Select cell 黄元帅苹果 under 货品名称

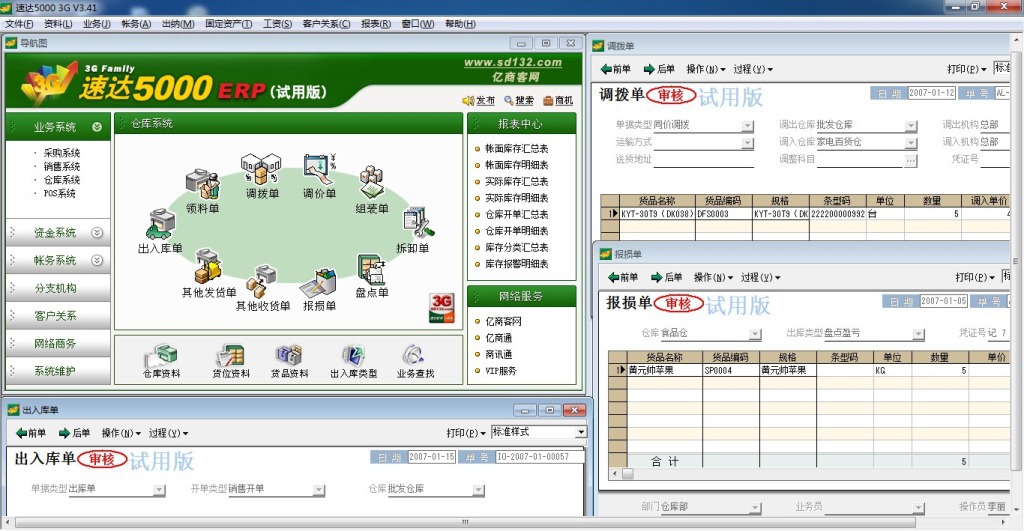coord(665,370)
